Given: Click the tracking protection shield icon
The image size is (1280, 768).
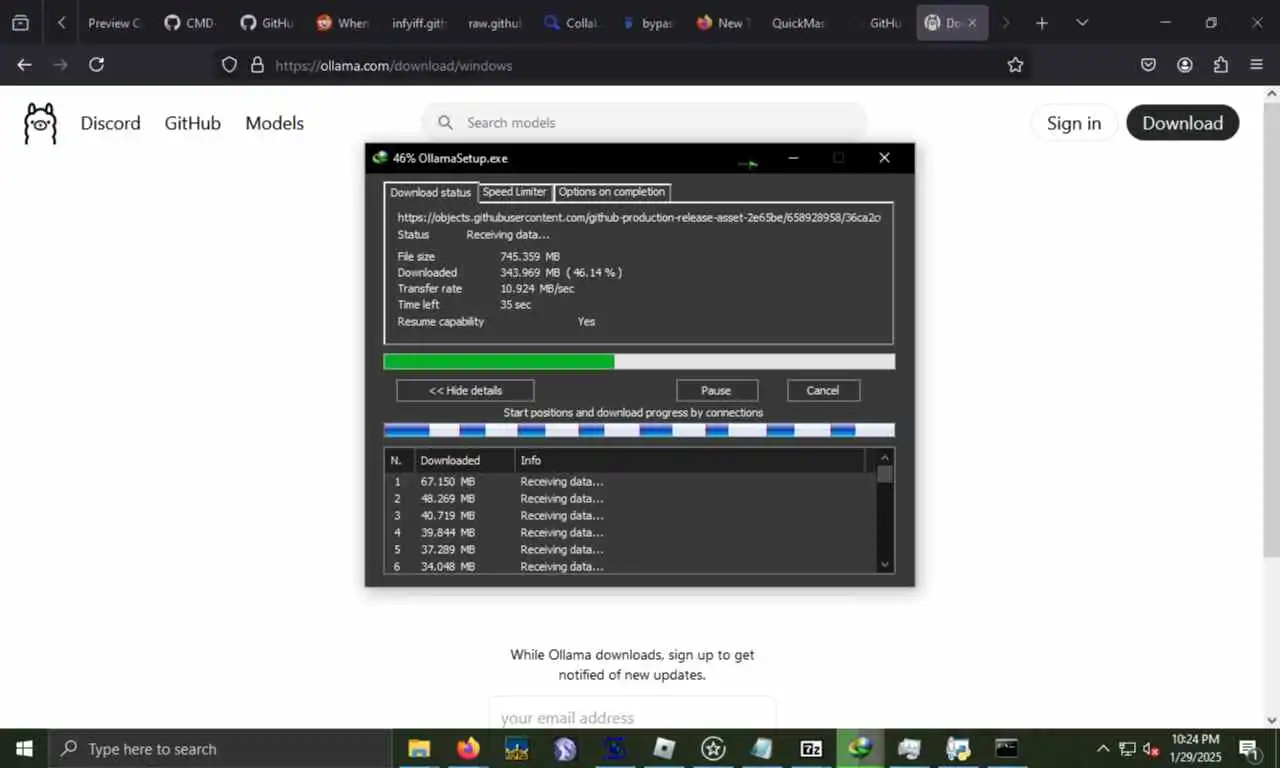Looking at the screenshot, I should [229, 65].
